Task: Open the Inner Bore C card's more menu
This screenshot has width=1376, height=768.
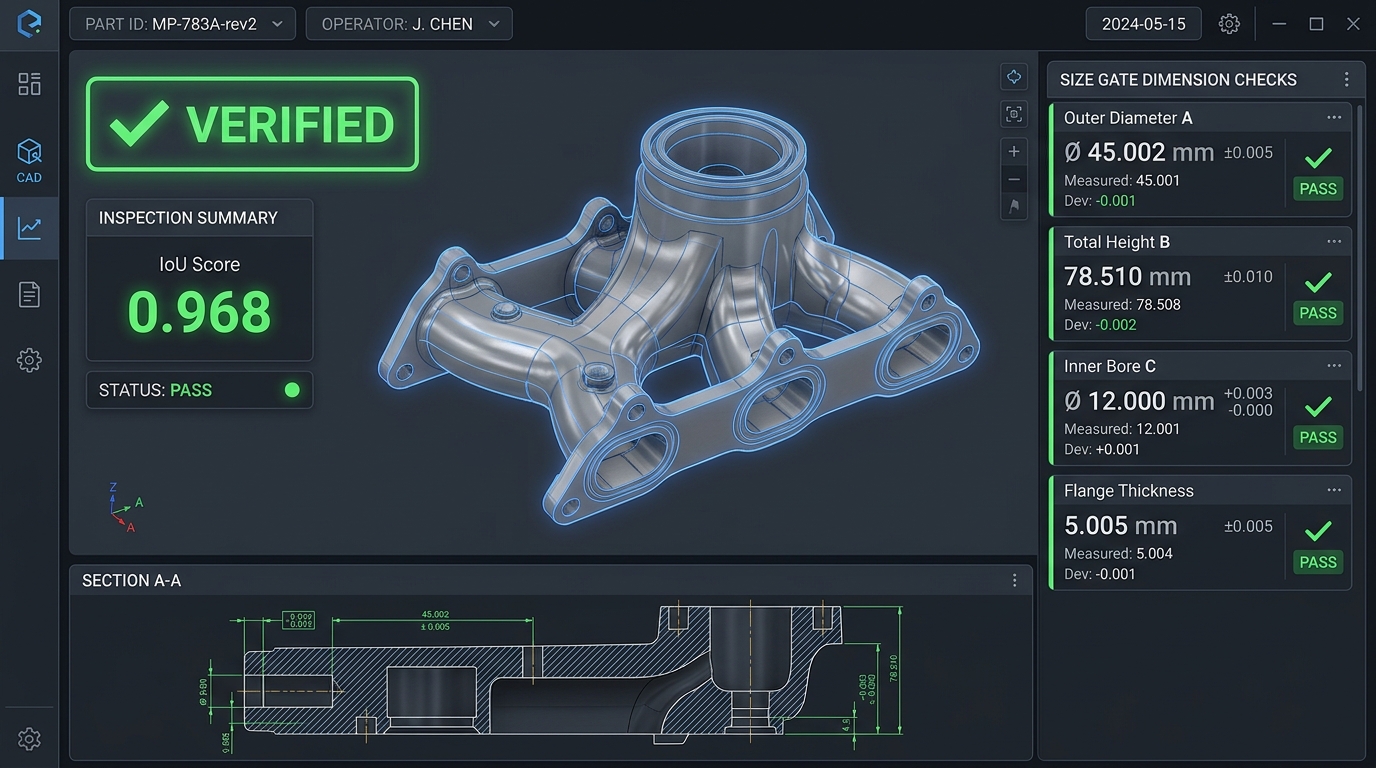Action: pos(1334,366)
